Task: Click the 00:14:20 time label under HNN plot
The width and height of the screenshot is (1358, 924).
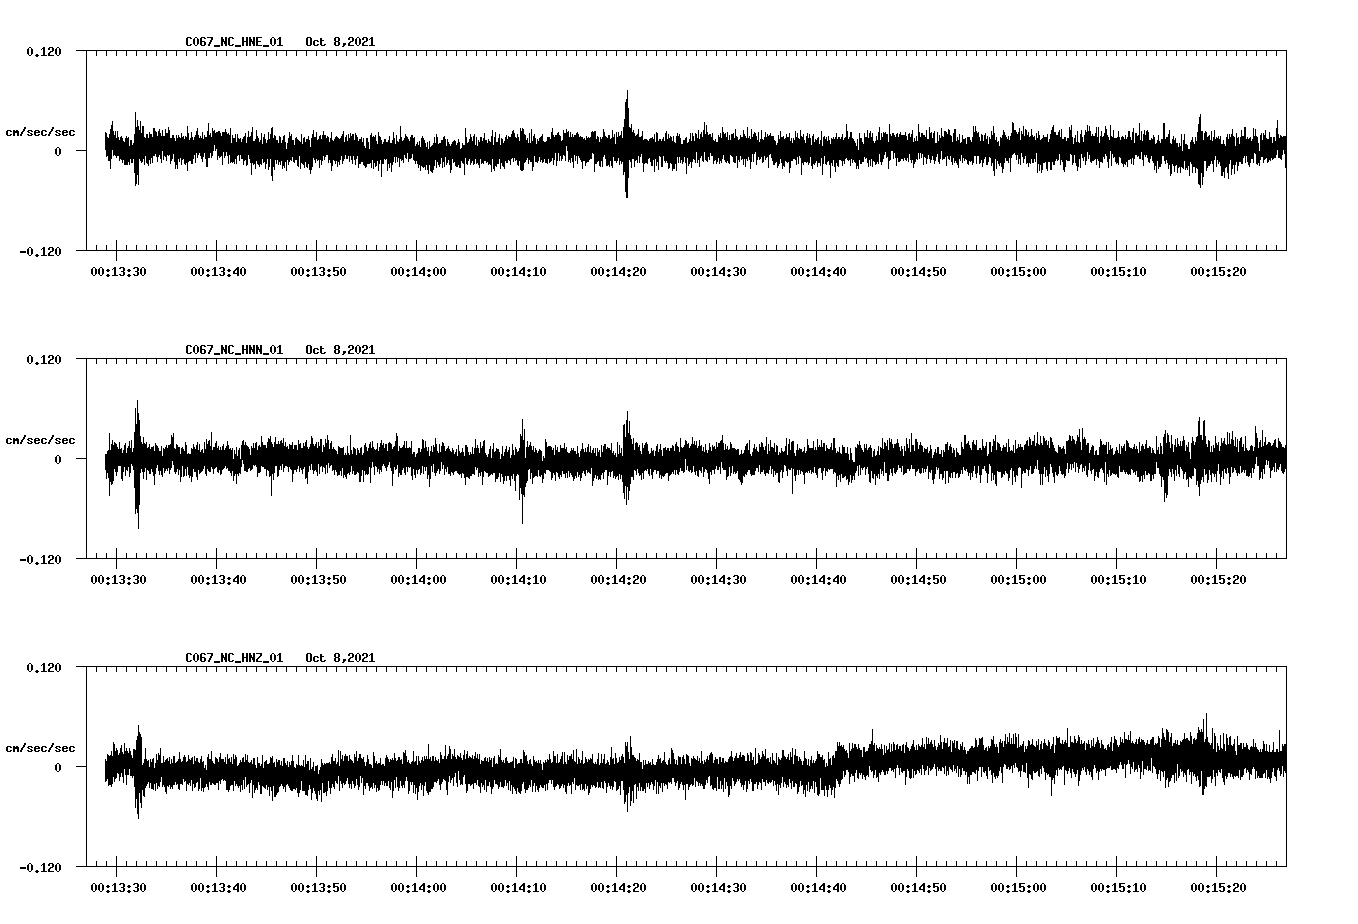Action: click(x=618, y=580)
